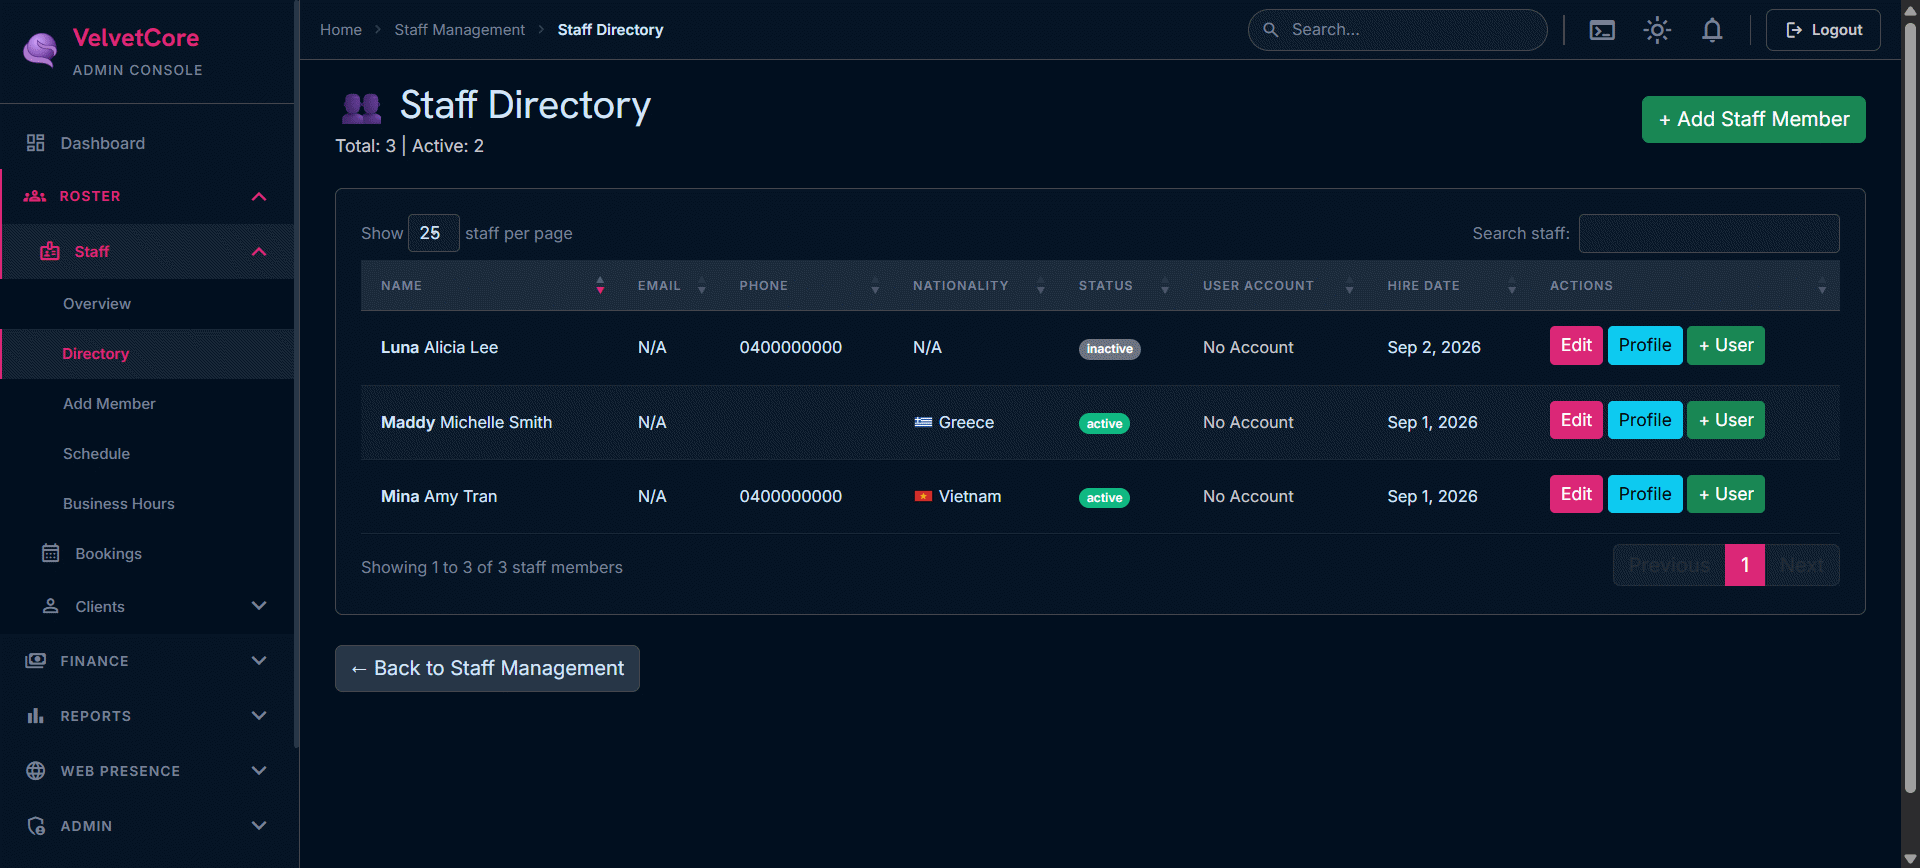Click the Staff badge icon in sidebar
This screenshot has height=868, width=1920.
coord(50,251)
